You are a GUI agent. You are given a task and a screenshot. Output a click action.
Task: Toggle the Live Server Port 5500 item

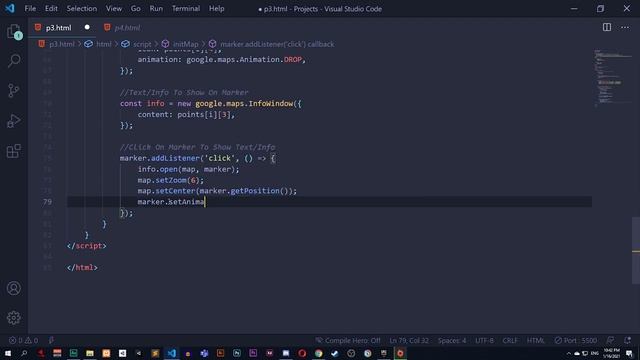coord(576,340)
